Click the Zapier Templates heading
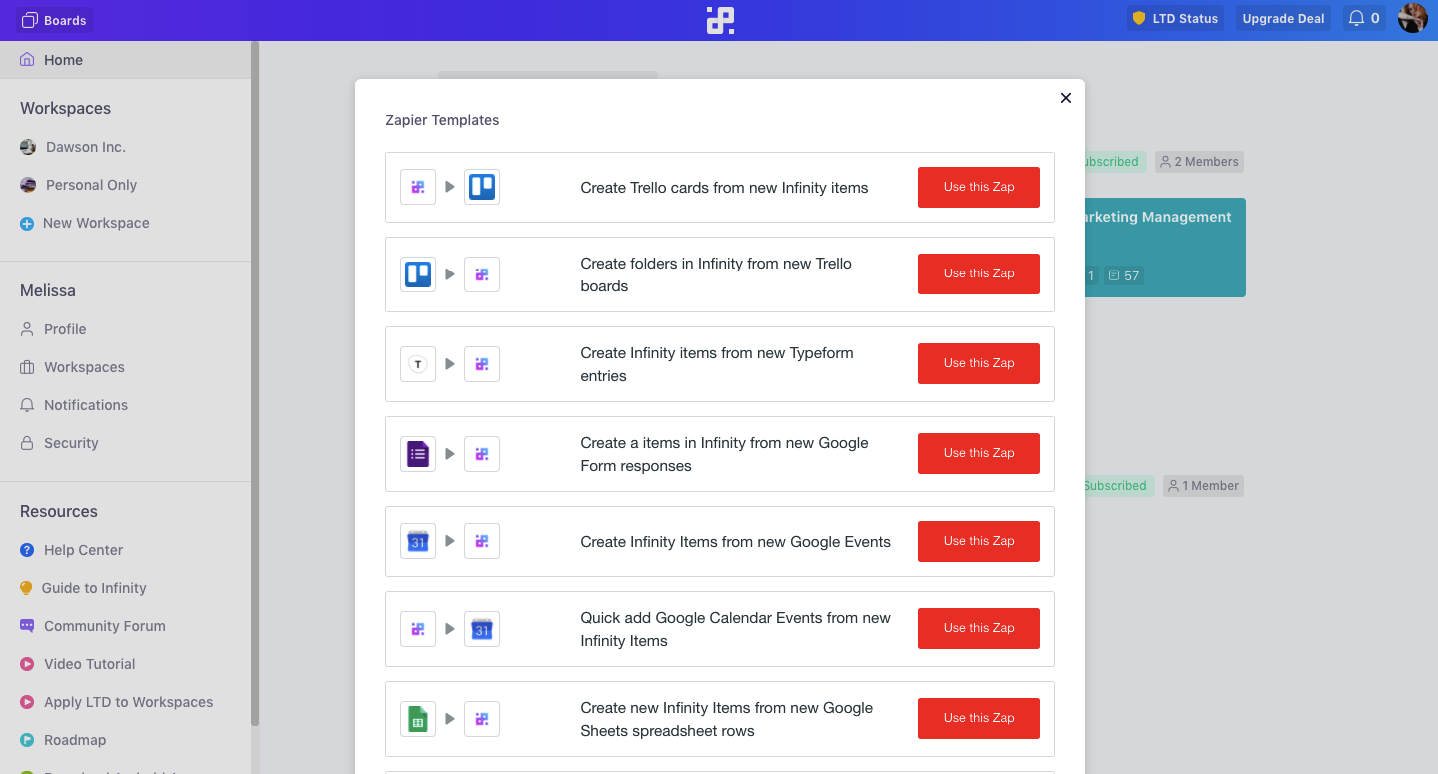 tap(442, 120)
